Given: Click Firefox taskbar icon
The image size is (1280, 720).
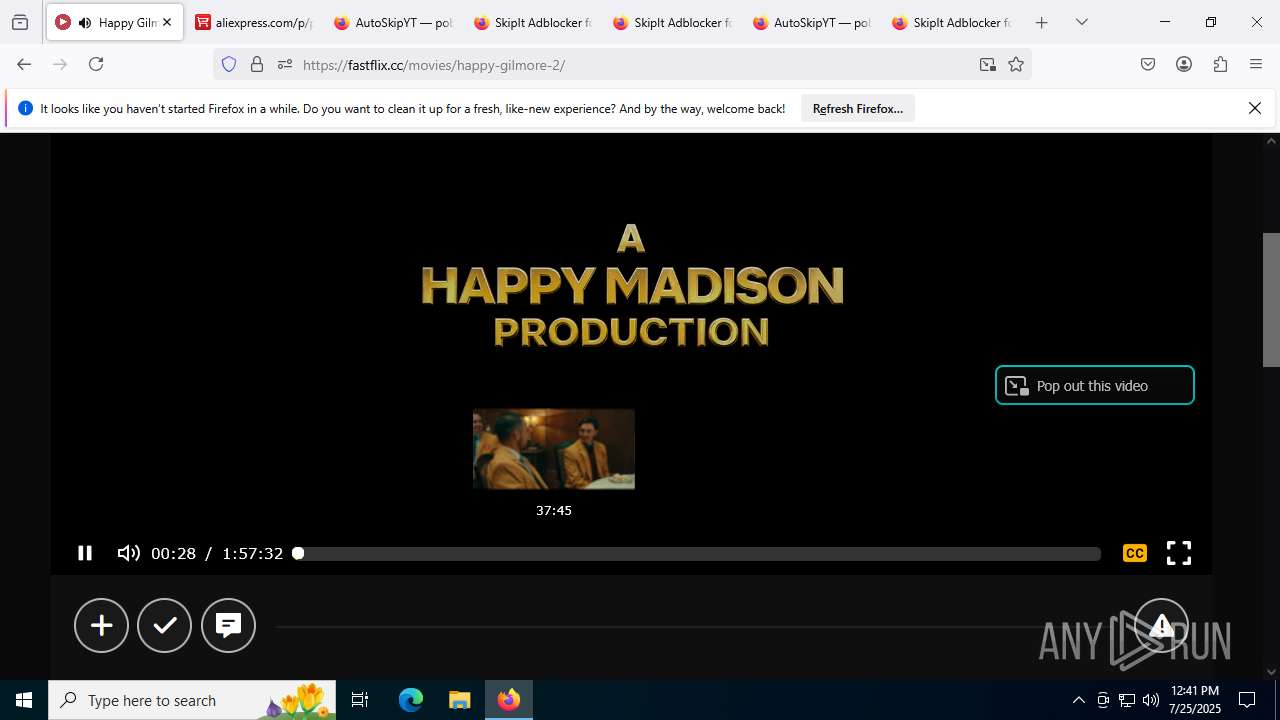Looking at the screenshot, I should pyautogui.click(x=509, y=700).
